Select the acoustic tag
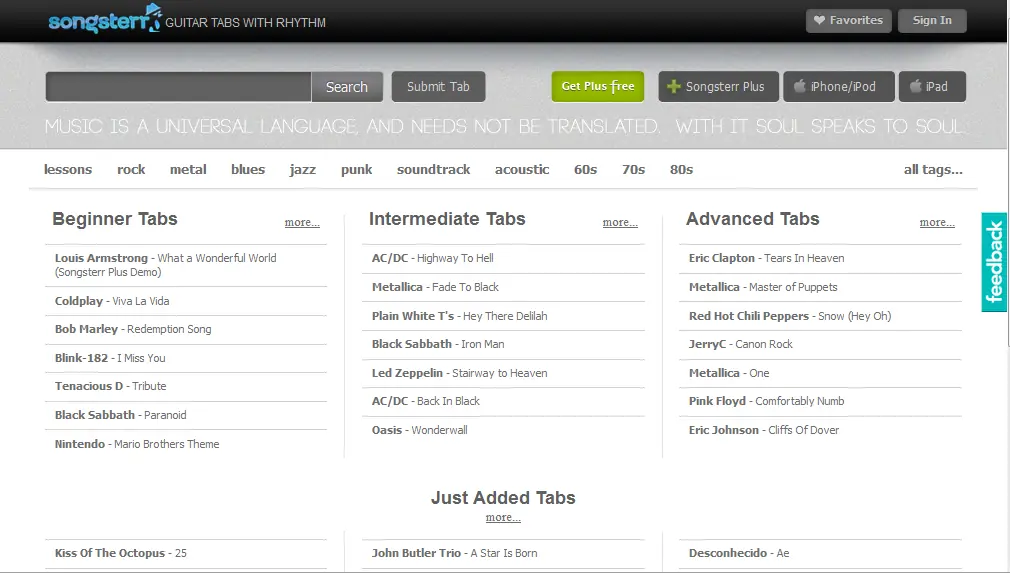 [x=522, y=170]
